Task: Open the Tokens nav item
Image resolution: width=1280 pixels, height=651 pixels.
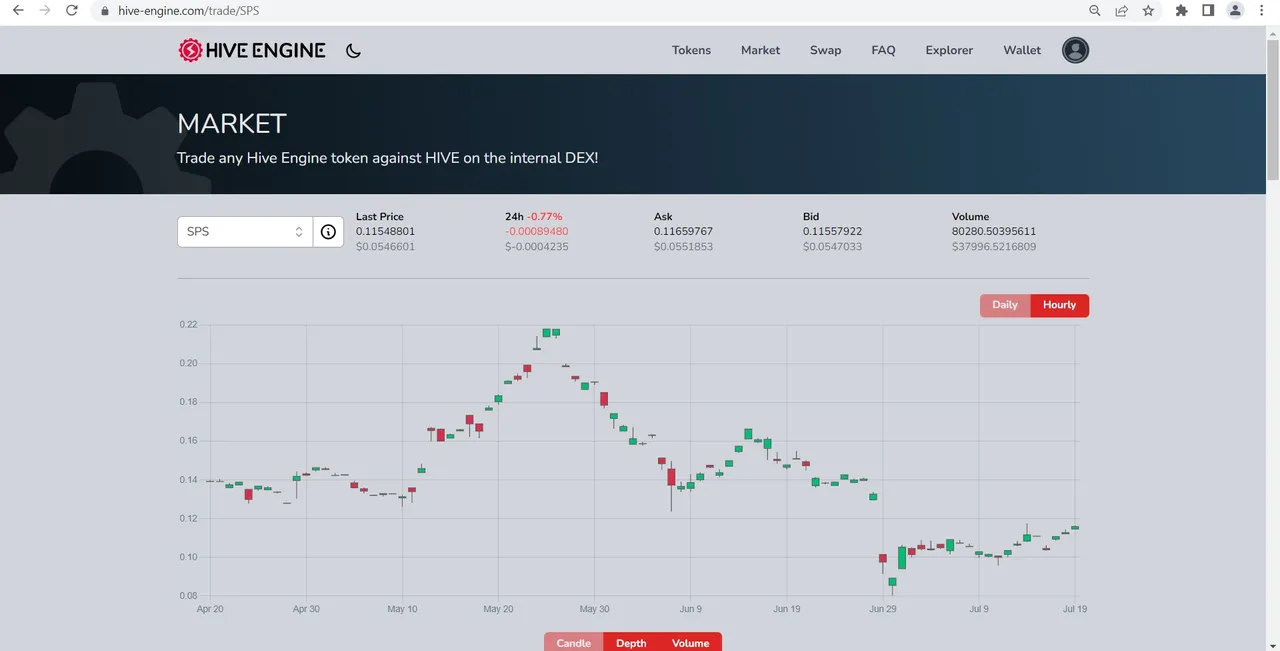Action: tap(691, 50)
